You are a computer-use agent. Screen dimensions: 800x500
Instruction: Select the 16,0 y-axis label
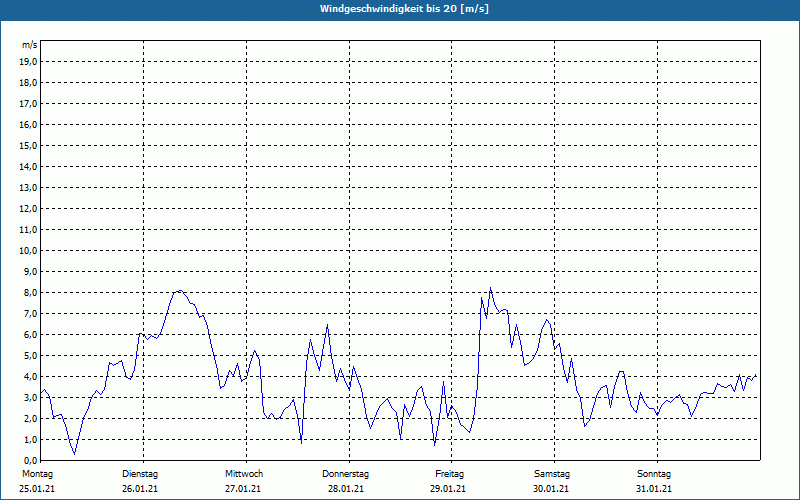pyautogui.click(x=28, y=124)
